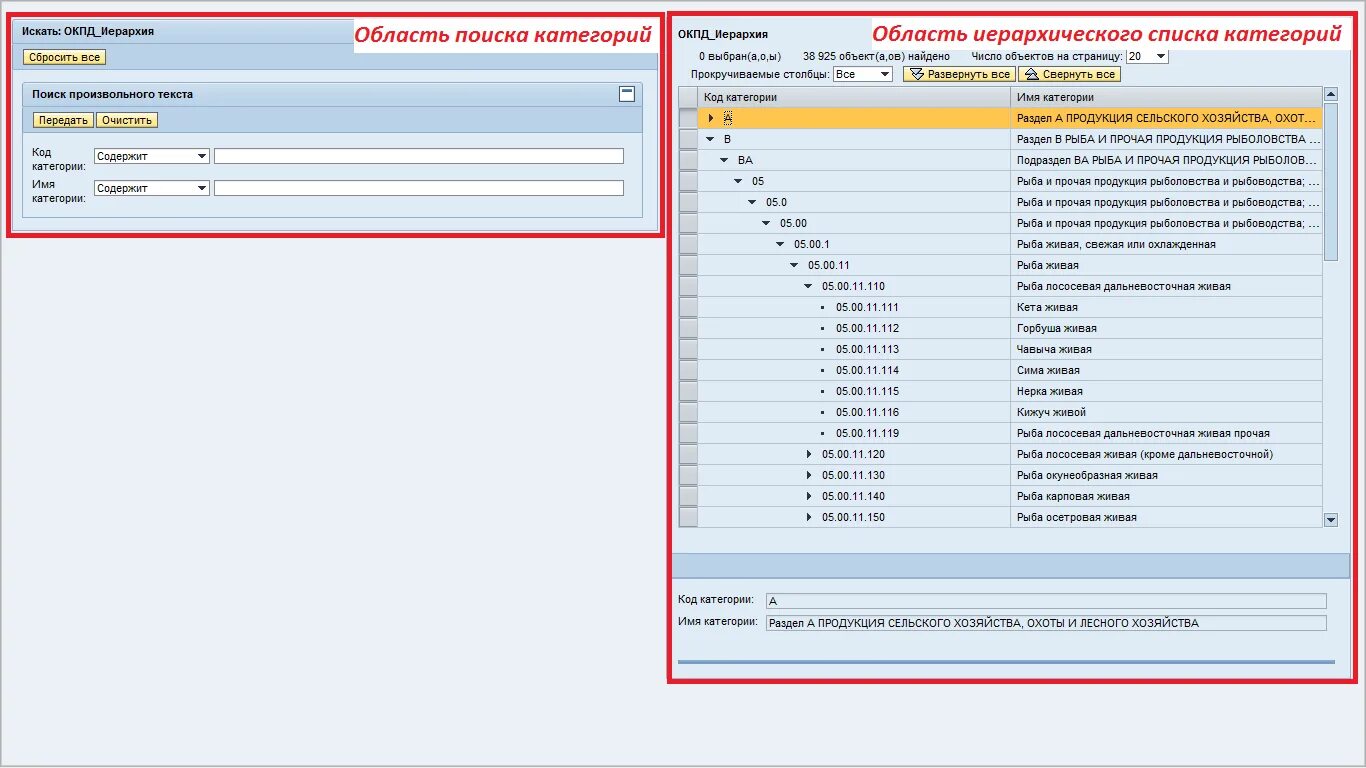Select row marker for 05.00.11.119
The height and width of the screenshot is (768, 1366).
[688, 433]
